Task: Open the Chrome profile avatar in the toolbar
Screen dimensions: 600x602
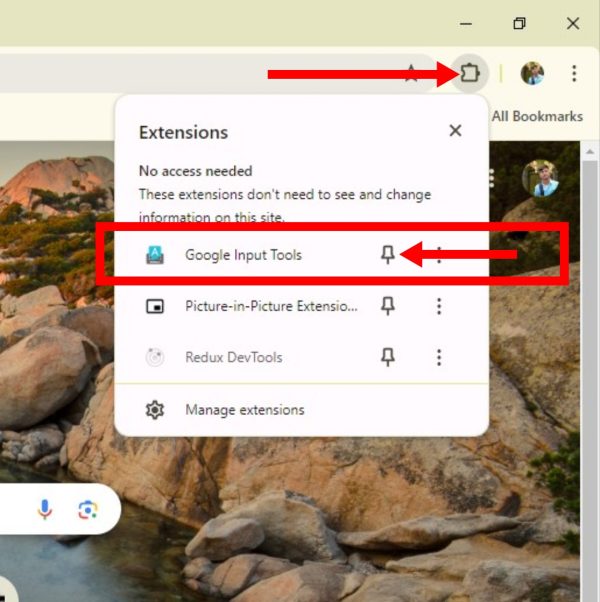Action: click(x=532, y=73)
